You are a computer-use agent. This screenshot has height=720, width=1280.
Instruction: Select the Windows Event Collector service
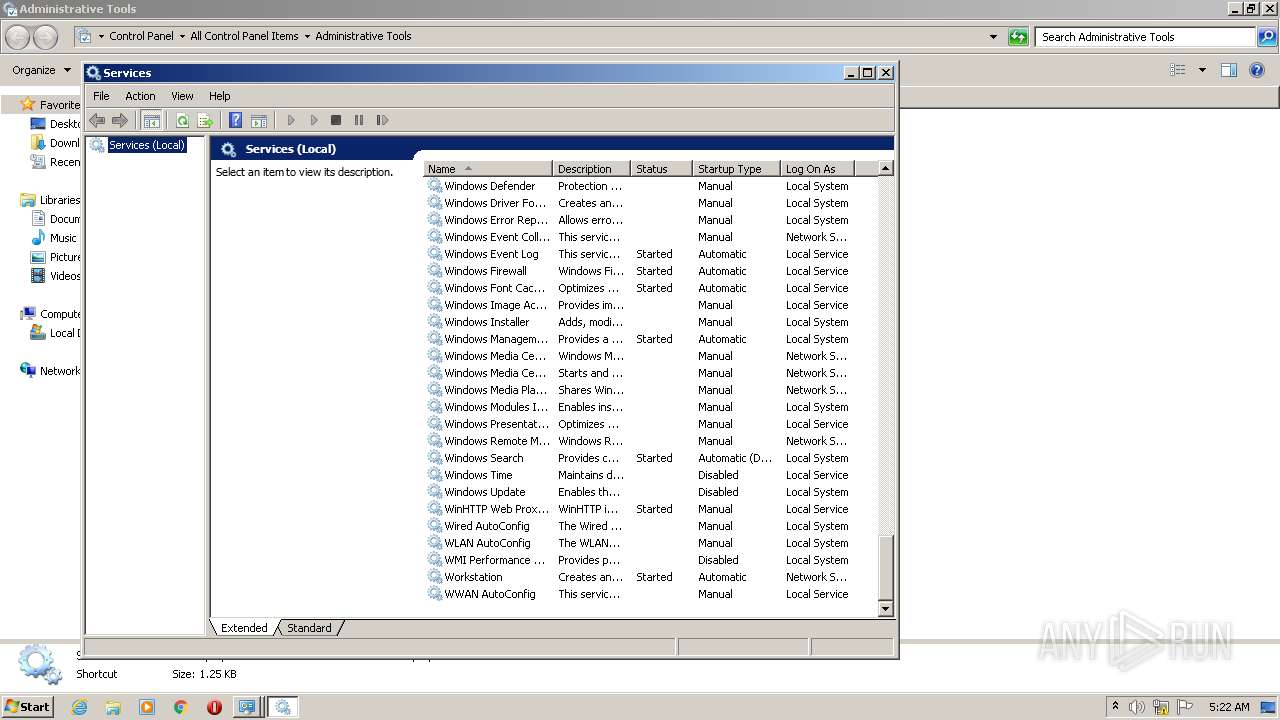(x=650, y=237)
